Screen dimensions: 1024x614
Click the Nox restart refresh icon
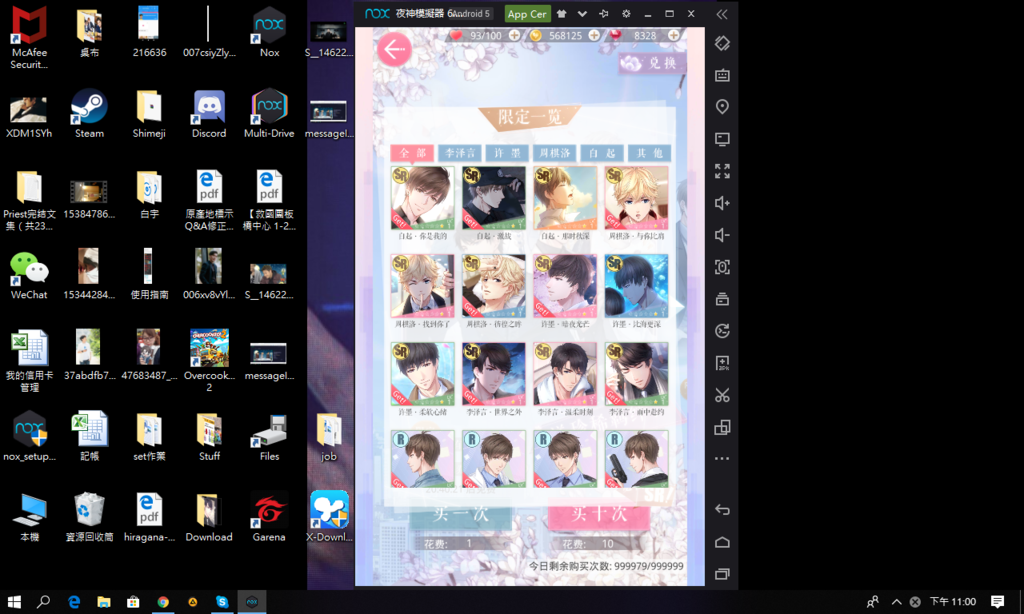tap(722, 331)
